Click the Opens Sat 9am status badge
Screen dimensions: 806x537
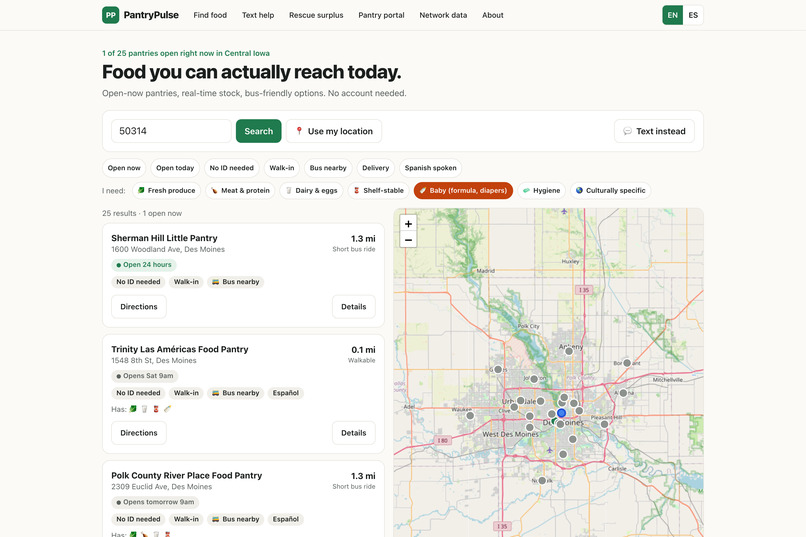pos(145,376)
